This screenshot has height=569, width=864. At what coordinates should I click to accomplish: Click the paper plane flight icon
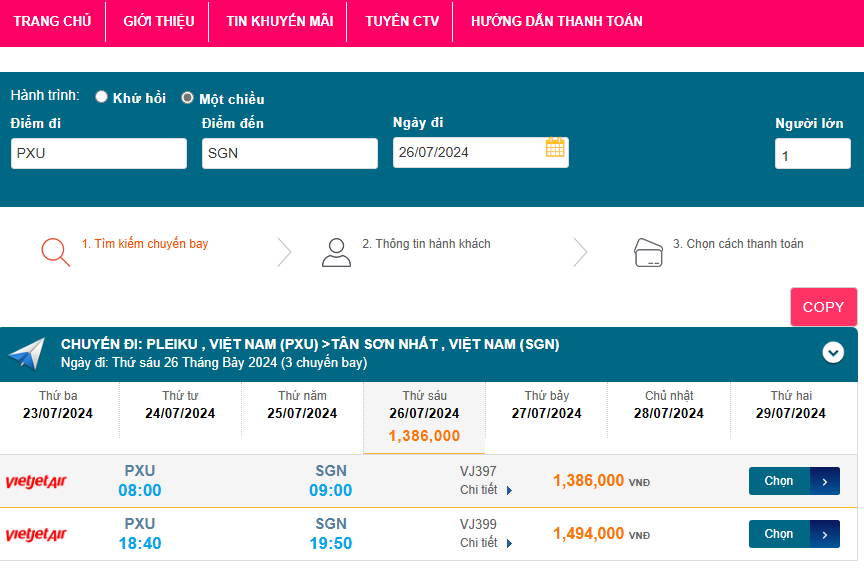tap(27, 353)
